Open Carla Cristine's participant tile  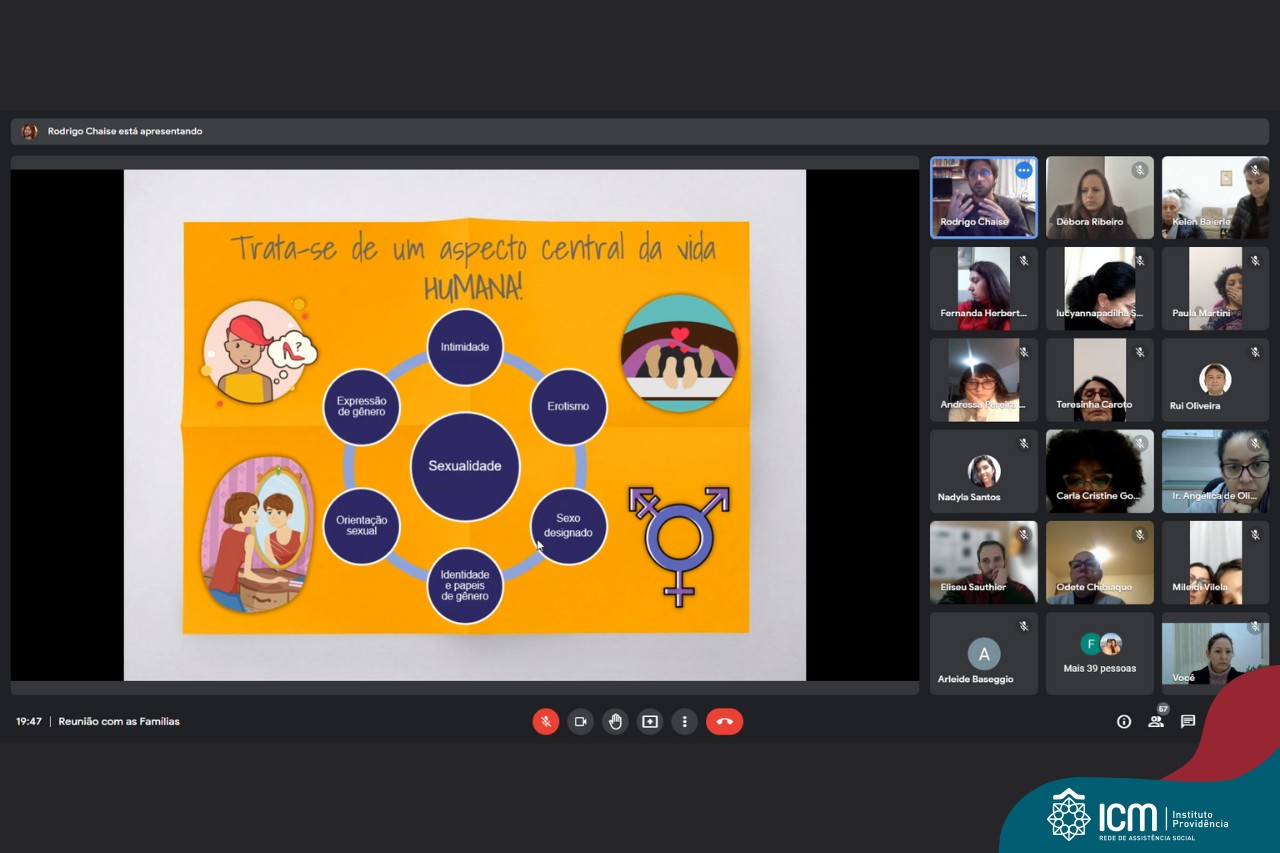pyautogui.click(x=1099, y=471)
